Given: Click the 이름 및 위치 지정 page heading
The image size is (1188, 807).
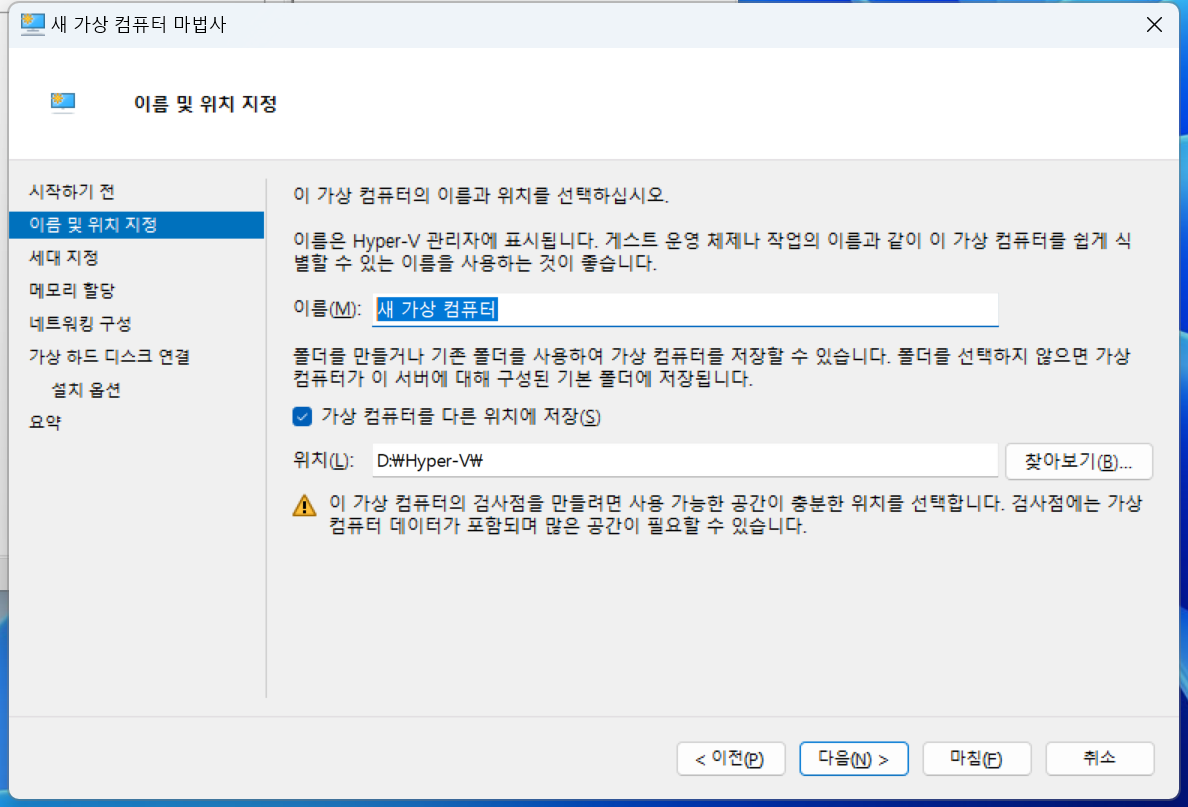Looking at the screenshot, I should 205,104.
